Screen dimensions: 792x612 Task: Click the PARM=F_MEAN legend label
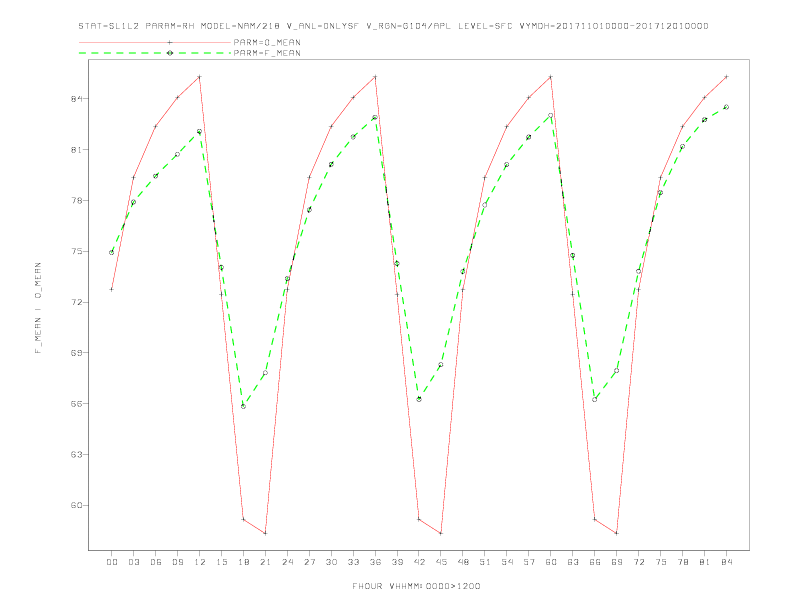point(267,53)
